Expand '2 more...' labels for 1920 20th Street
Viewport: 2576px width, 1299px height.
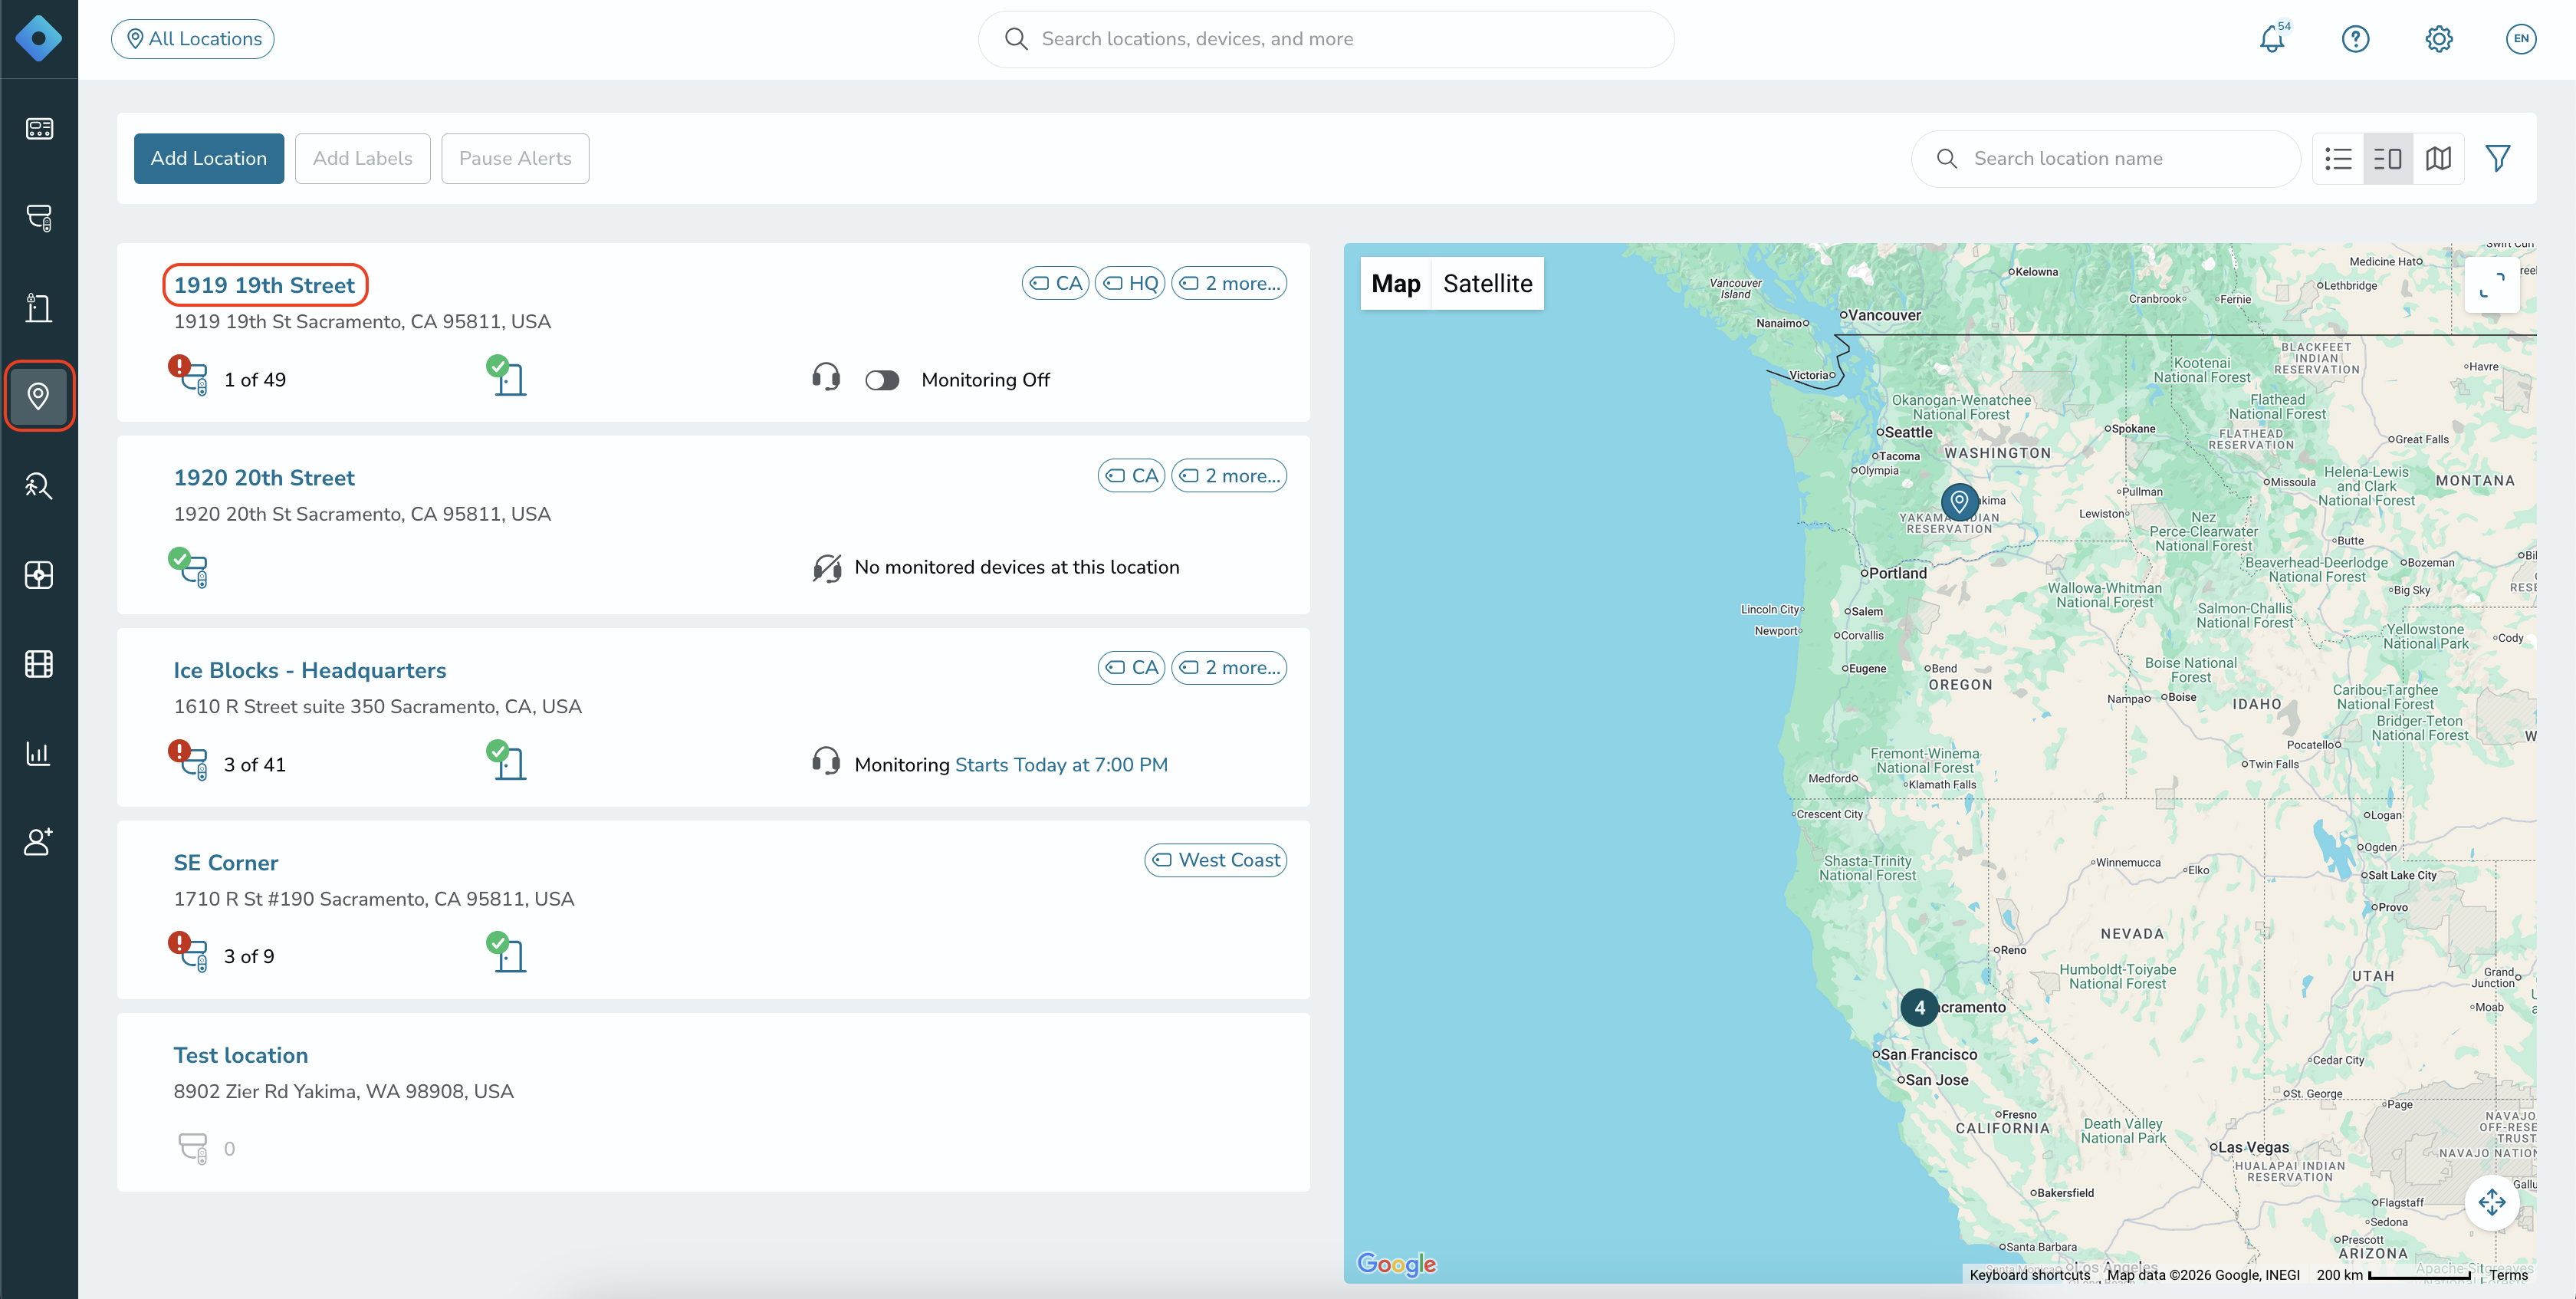1229,475
